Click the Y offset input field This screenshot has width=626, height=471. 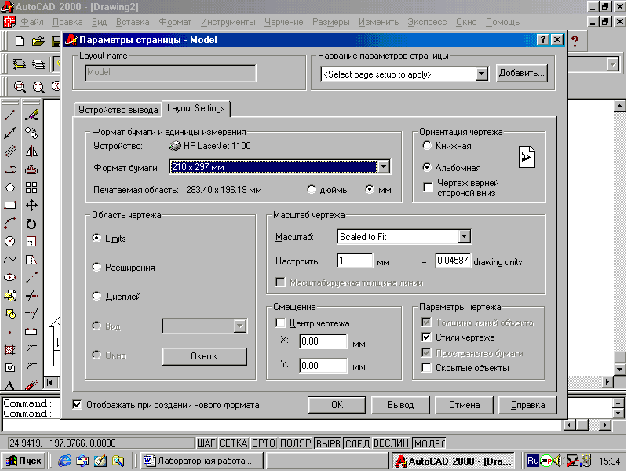point(323,366)
